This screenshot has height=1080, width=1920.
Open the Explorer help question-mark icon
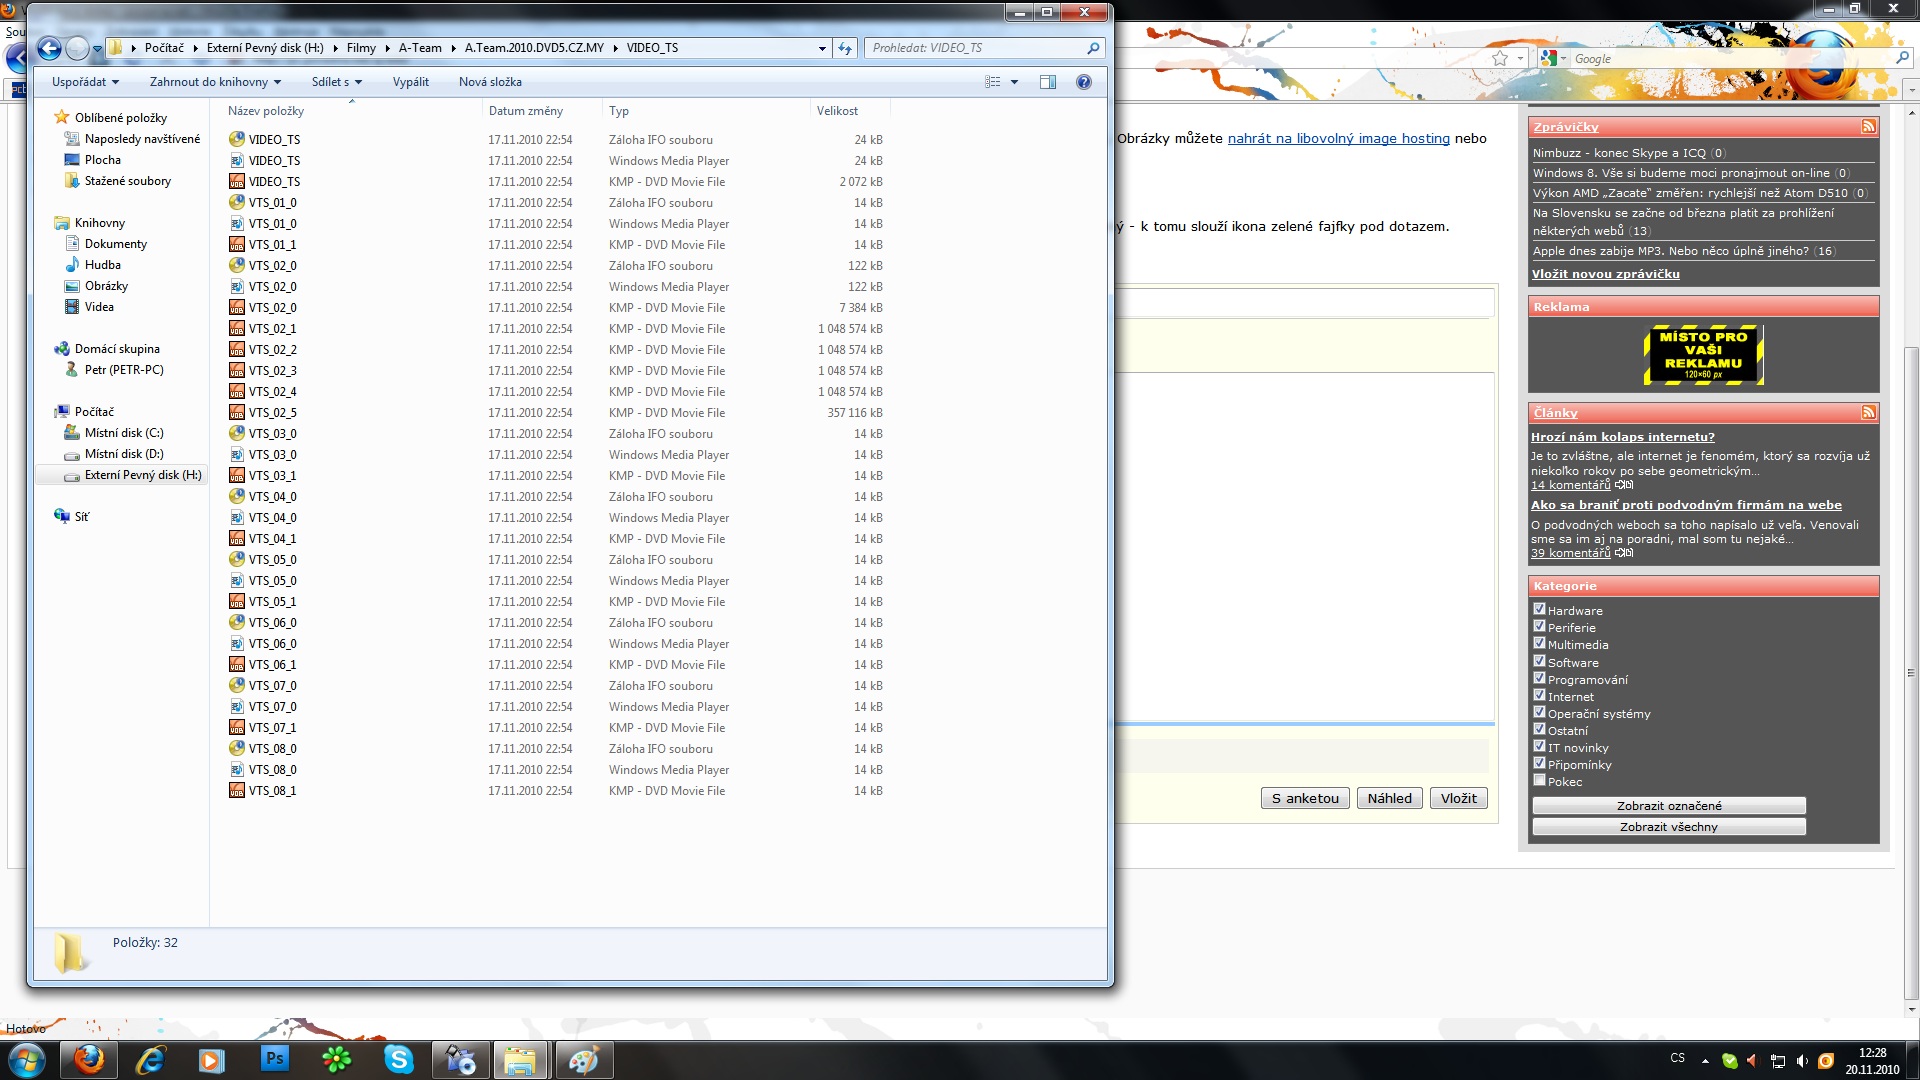[x=1083, y=82]
